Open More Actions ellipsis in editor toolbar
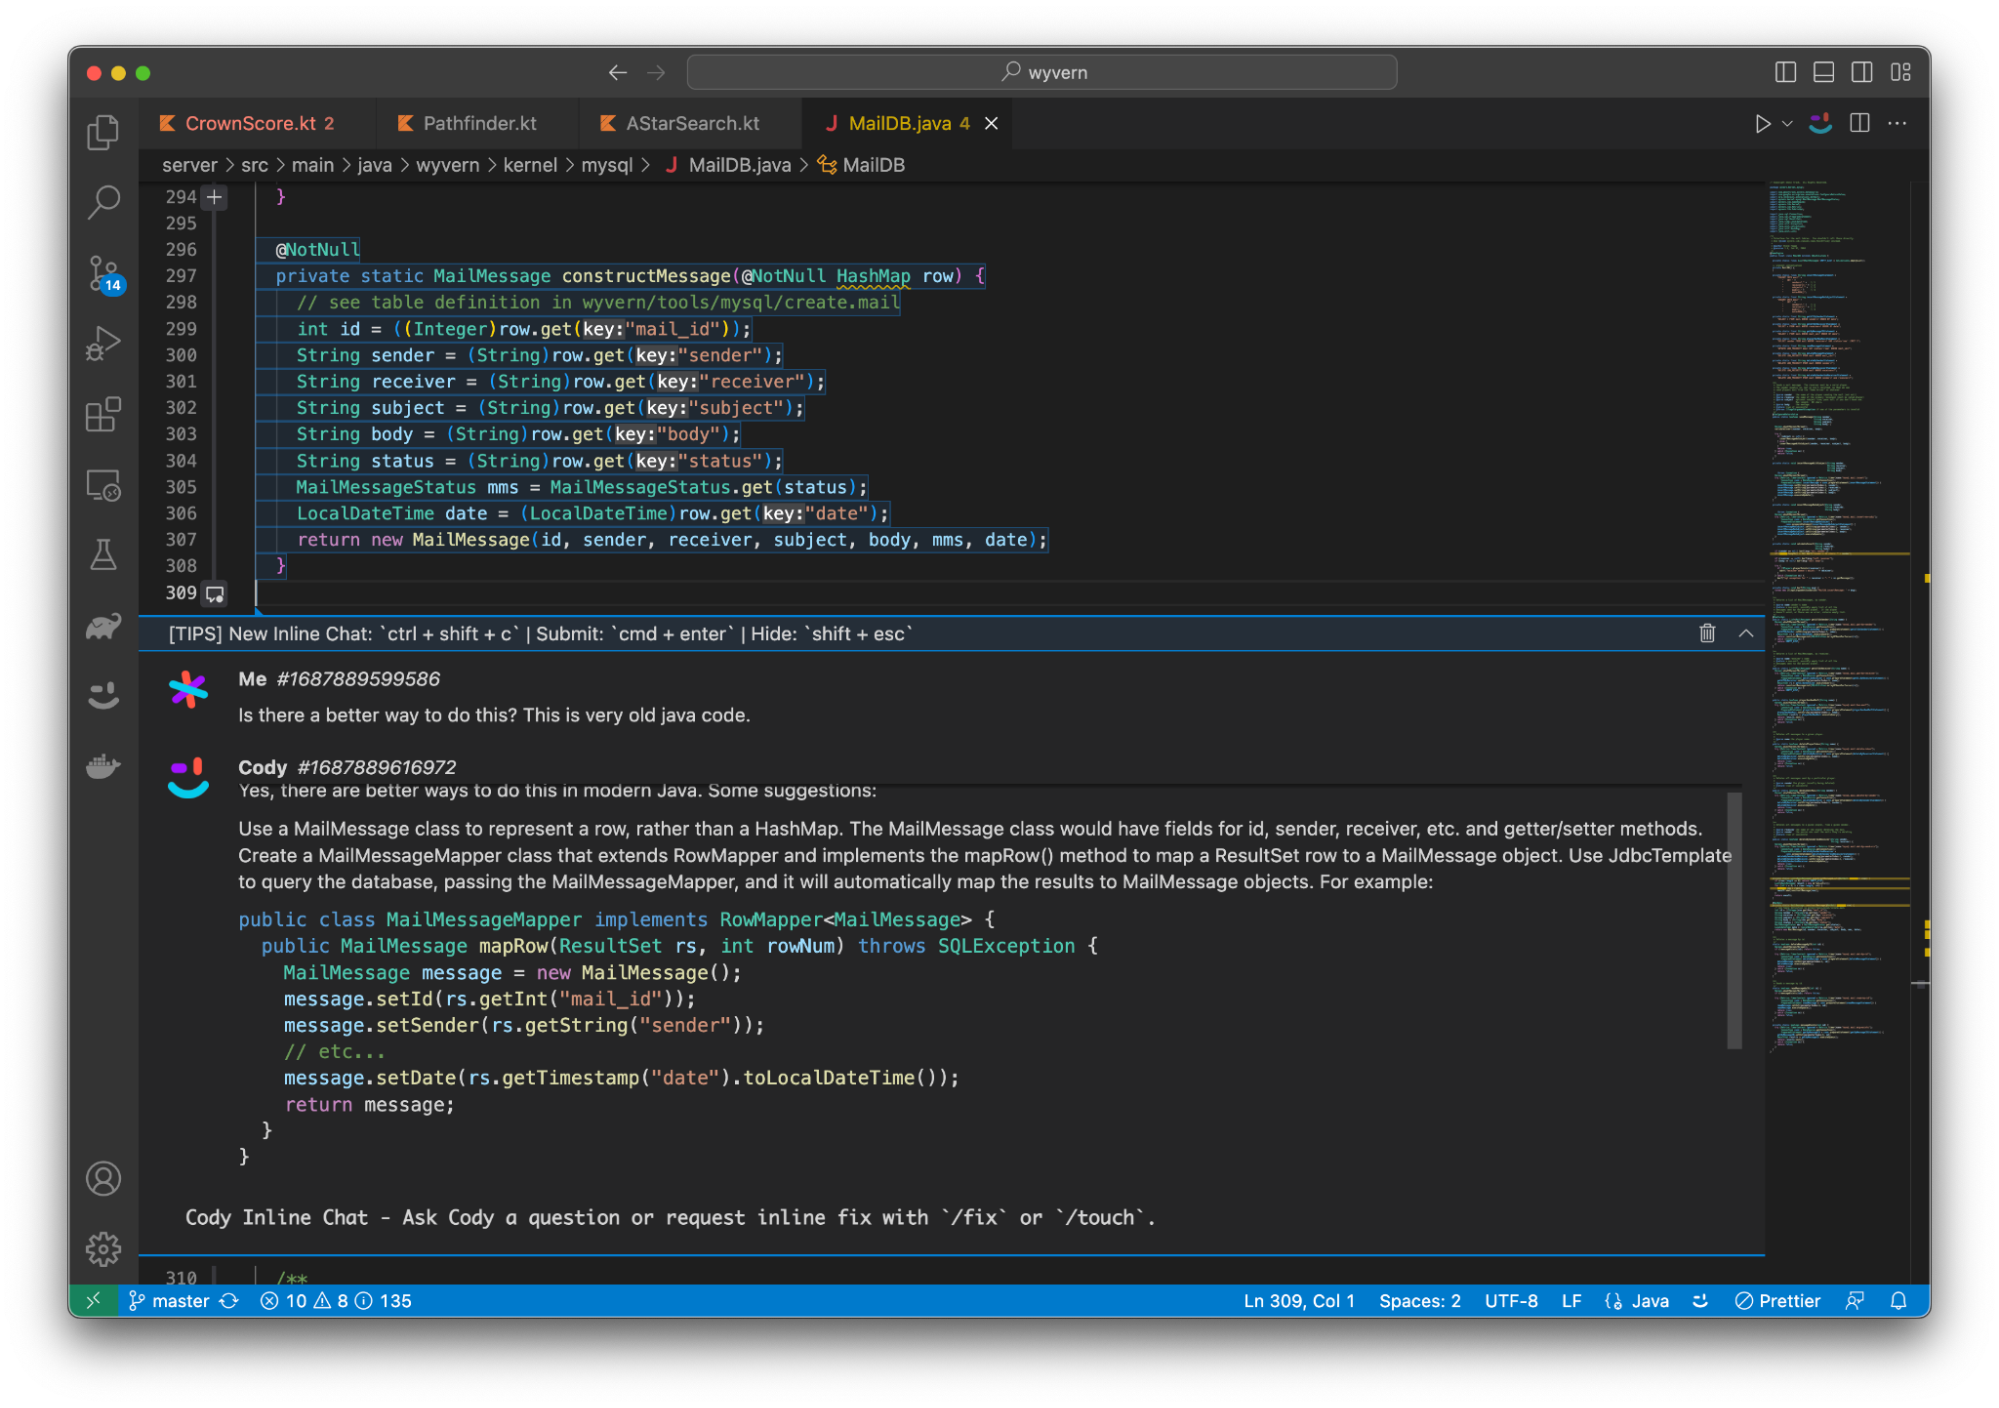 (x=1897, y=123)
